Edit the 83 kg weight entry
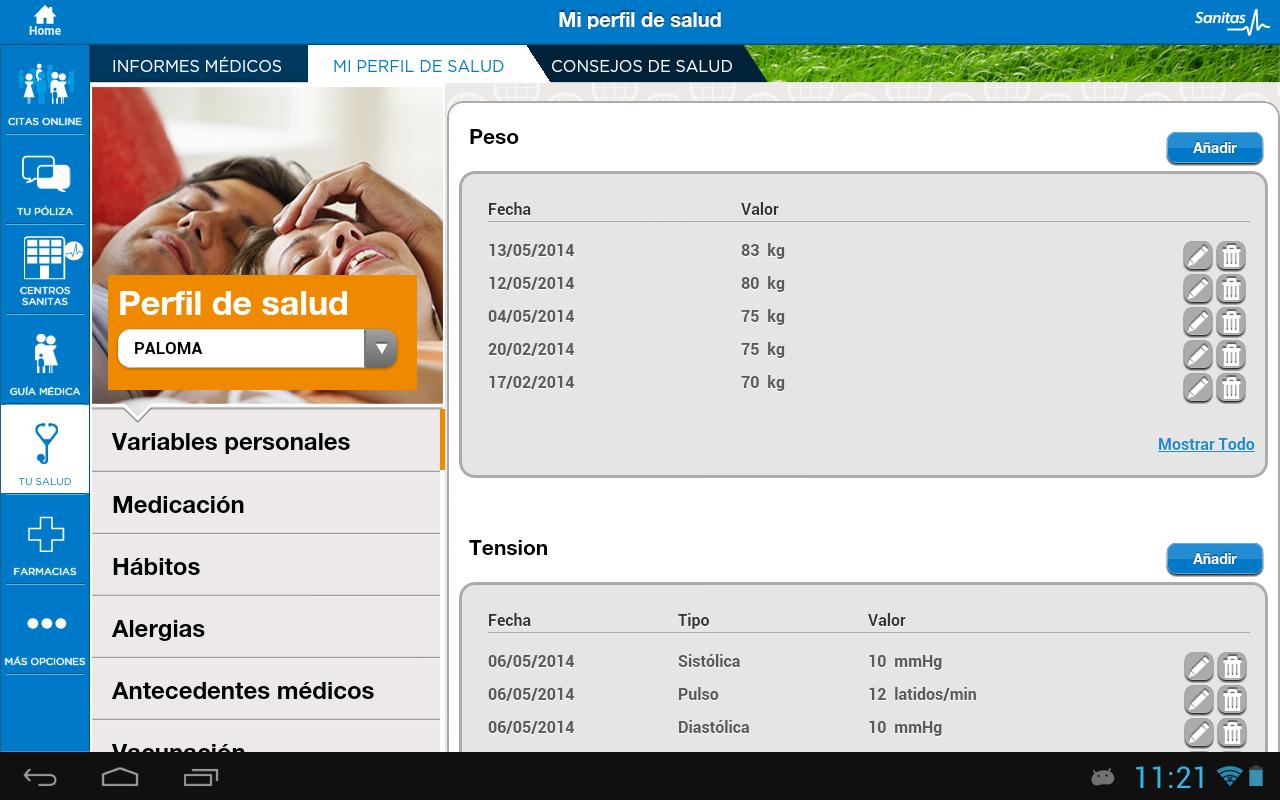Image resolution: width=1280 pixels, height=800 pixels. coord(1198,256)
